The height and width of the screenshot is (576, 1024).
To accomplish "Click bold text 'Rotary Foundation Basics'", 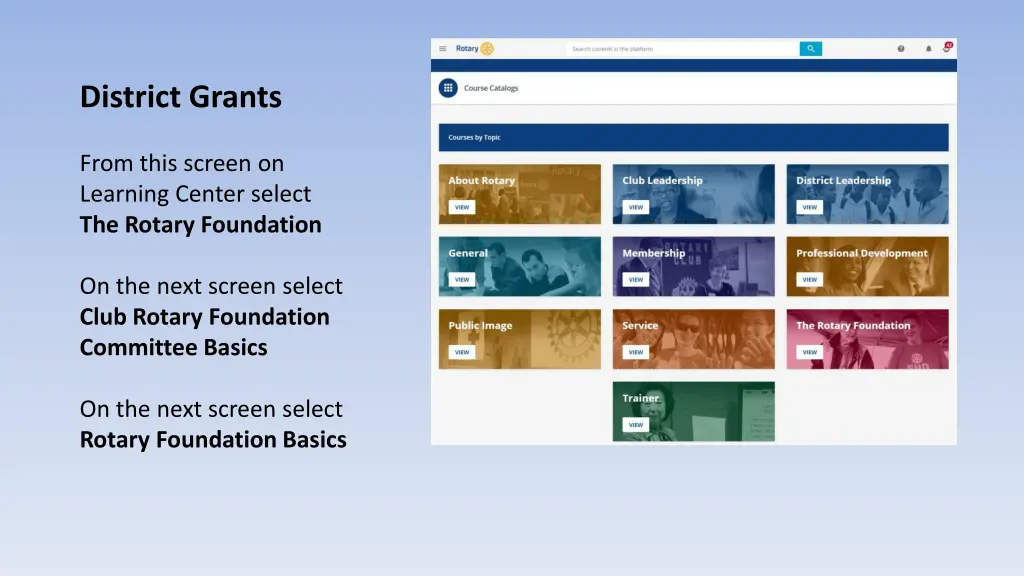I will 213,440.
